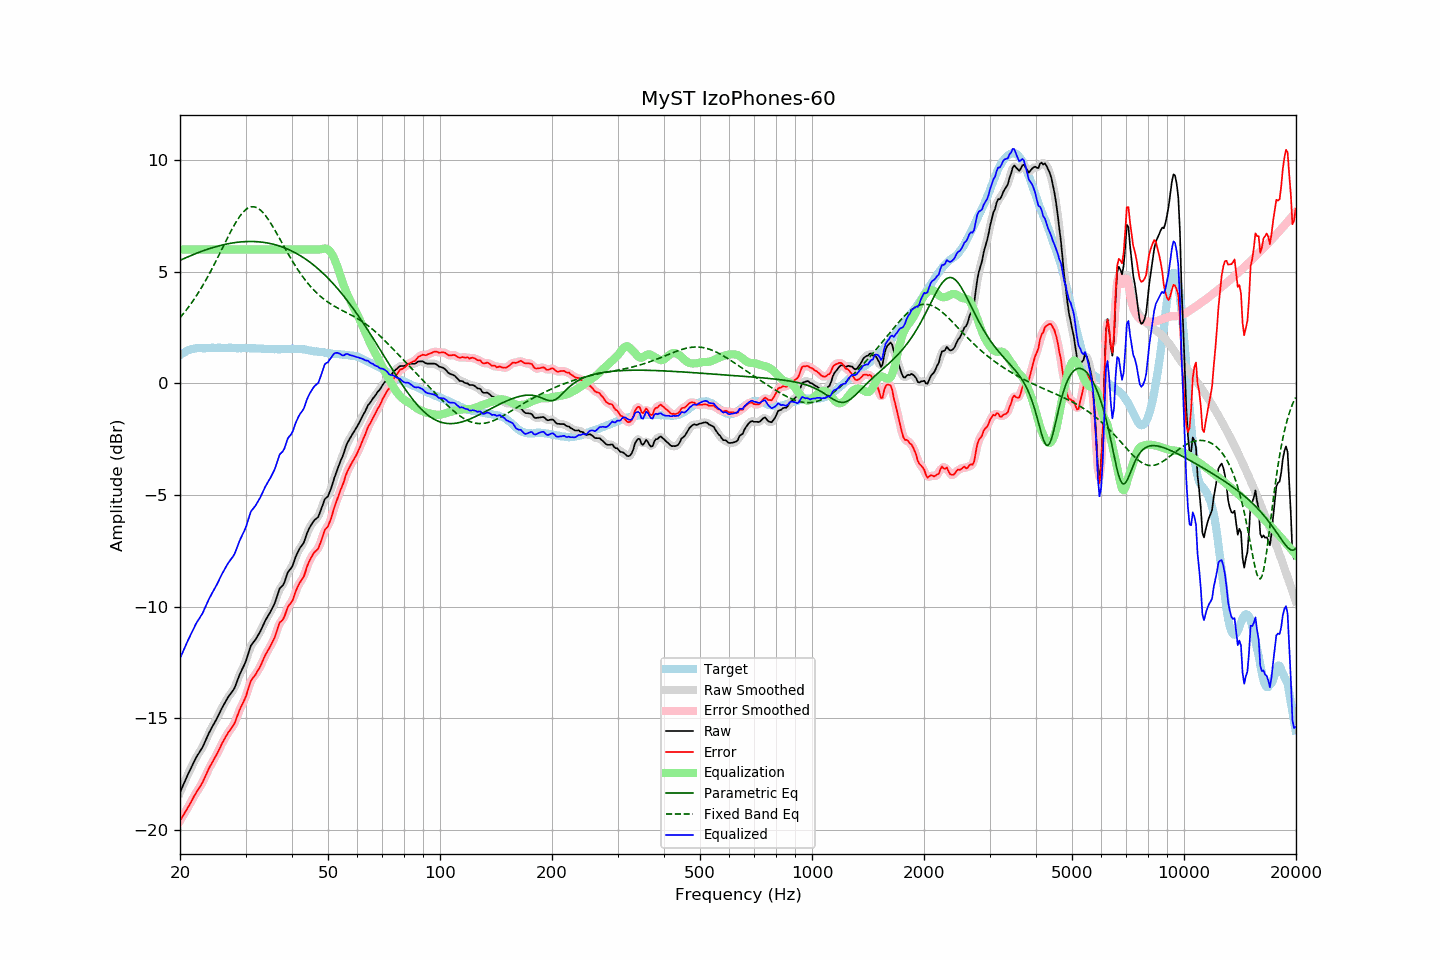The image size is (1440, 960).
Task: Select the Raw legend entry
Action: point(697,731)
